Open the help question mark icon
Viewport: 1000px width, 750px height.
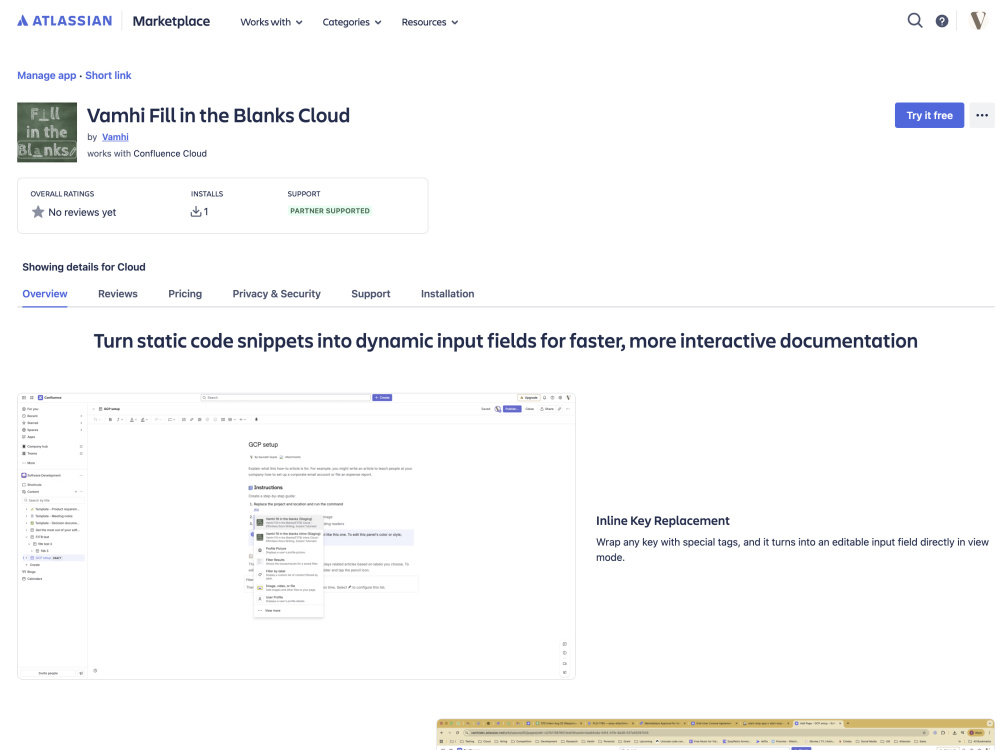pos(941,21)
